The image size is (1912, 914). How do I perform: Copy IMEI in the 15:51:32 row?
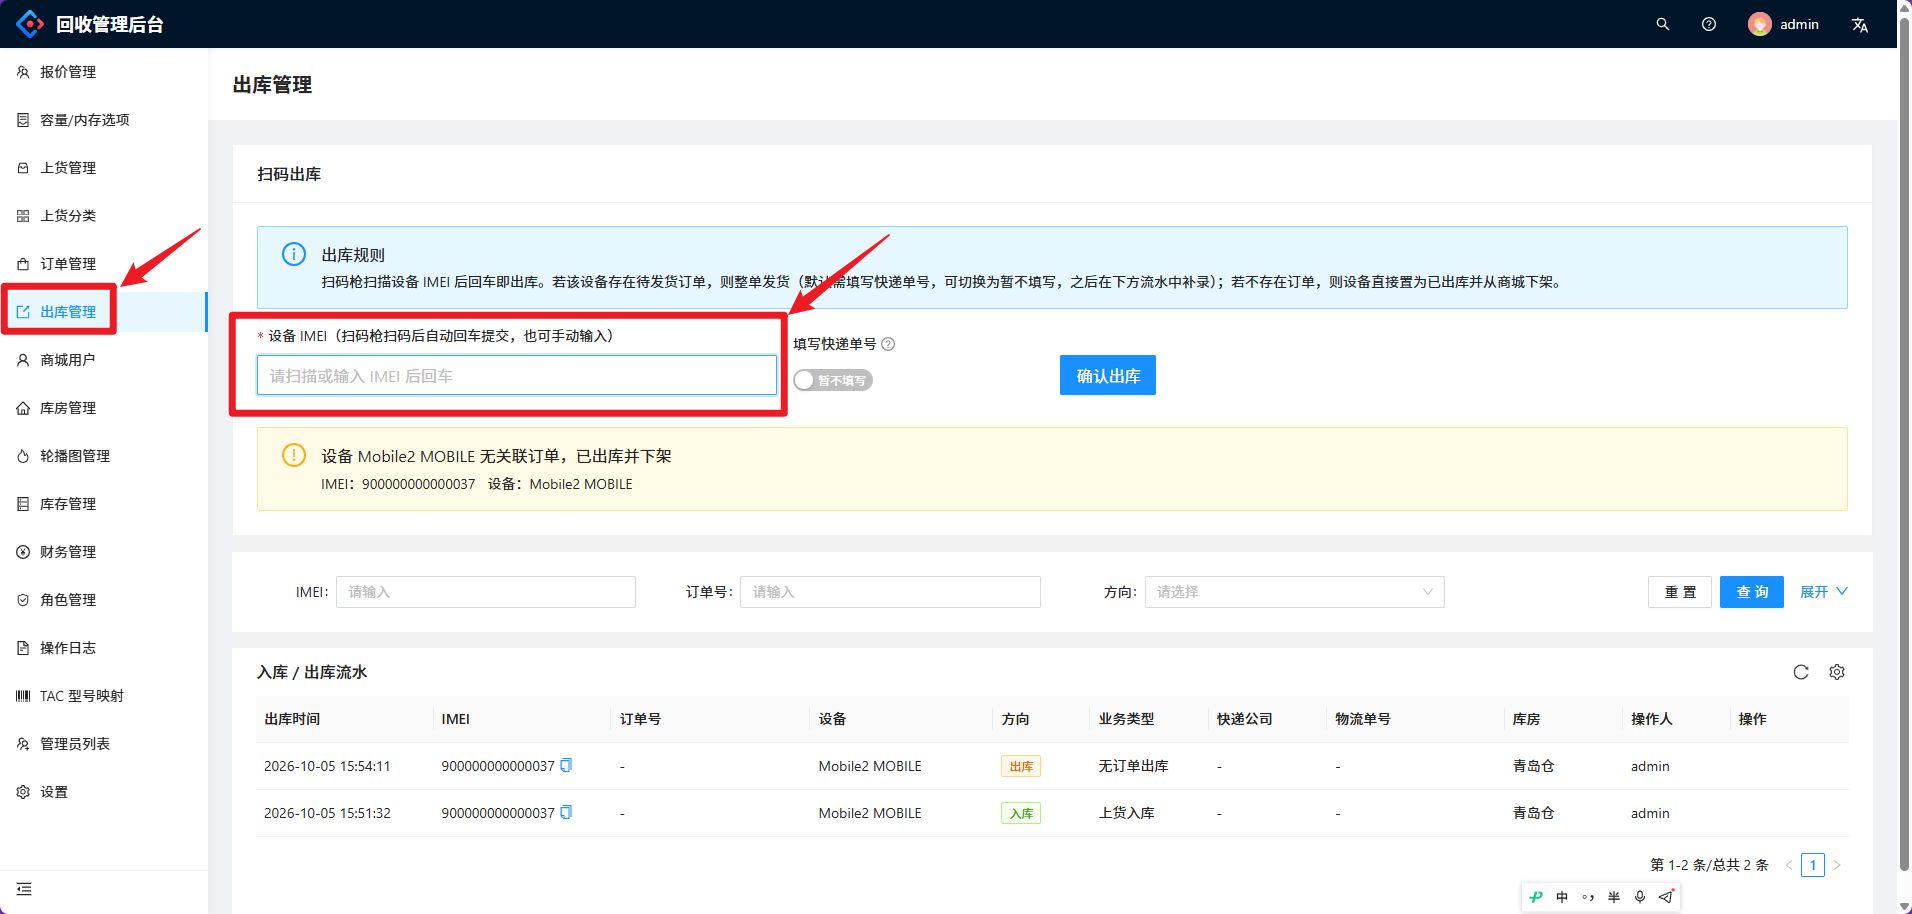click(x=566, y=812)
